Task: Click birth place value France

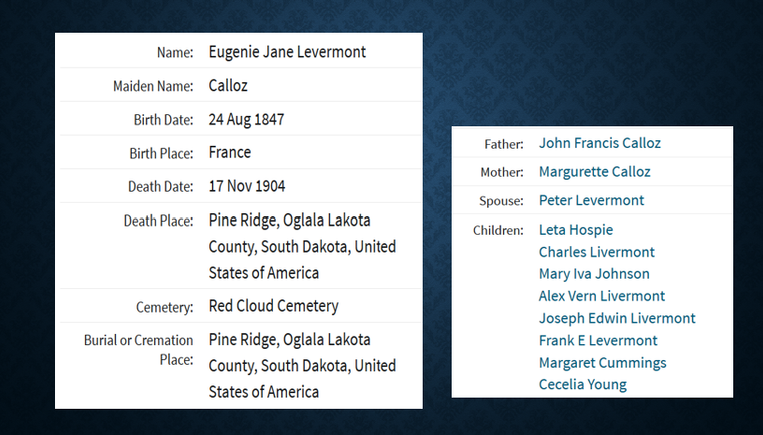Action: click(x=229, y=153)
